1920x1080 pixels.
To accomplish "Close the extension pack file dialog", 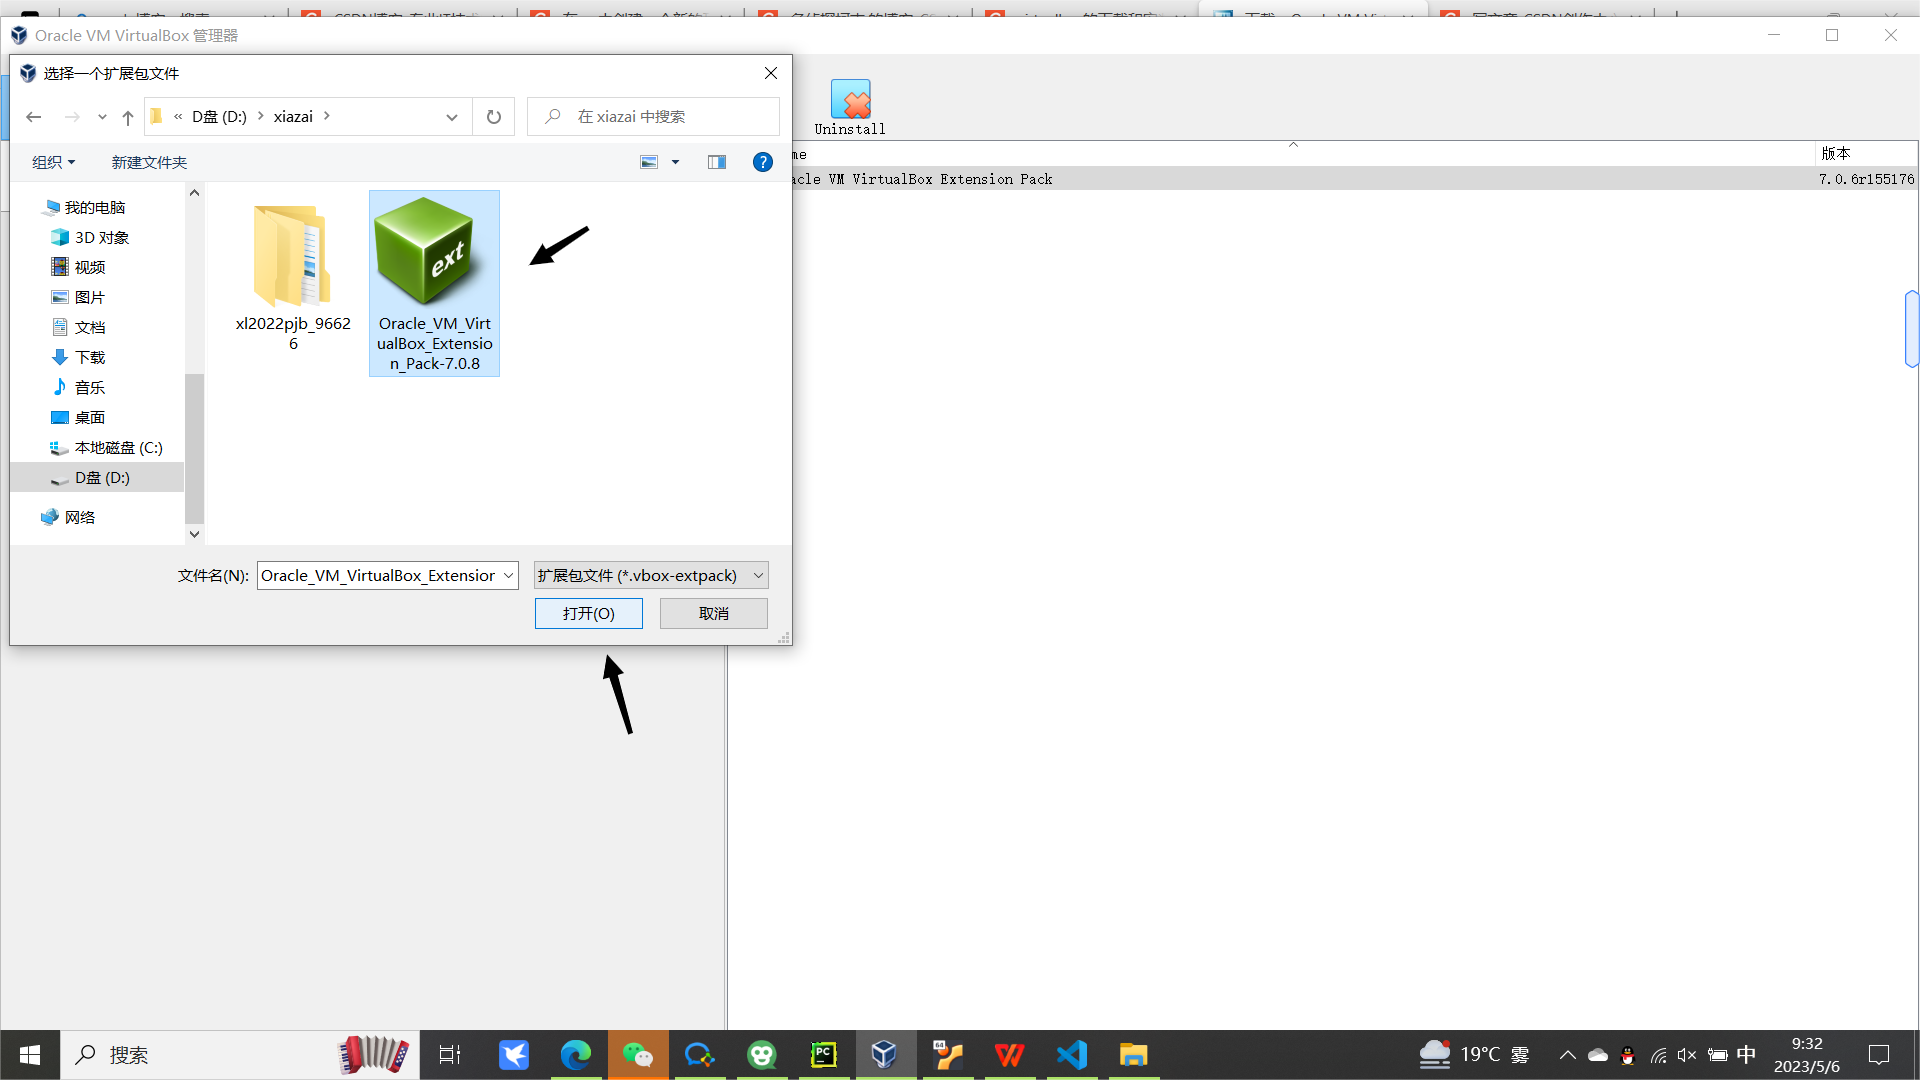I will pos(771,73).
